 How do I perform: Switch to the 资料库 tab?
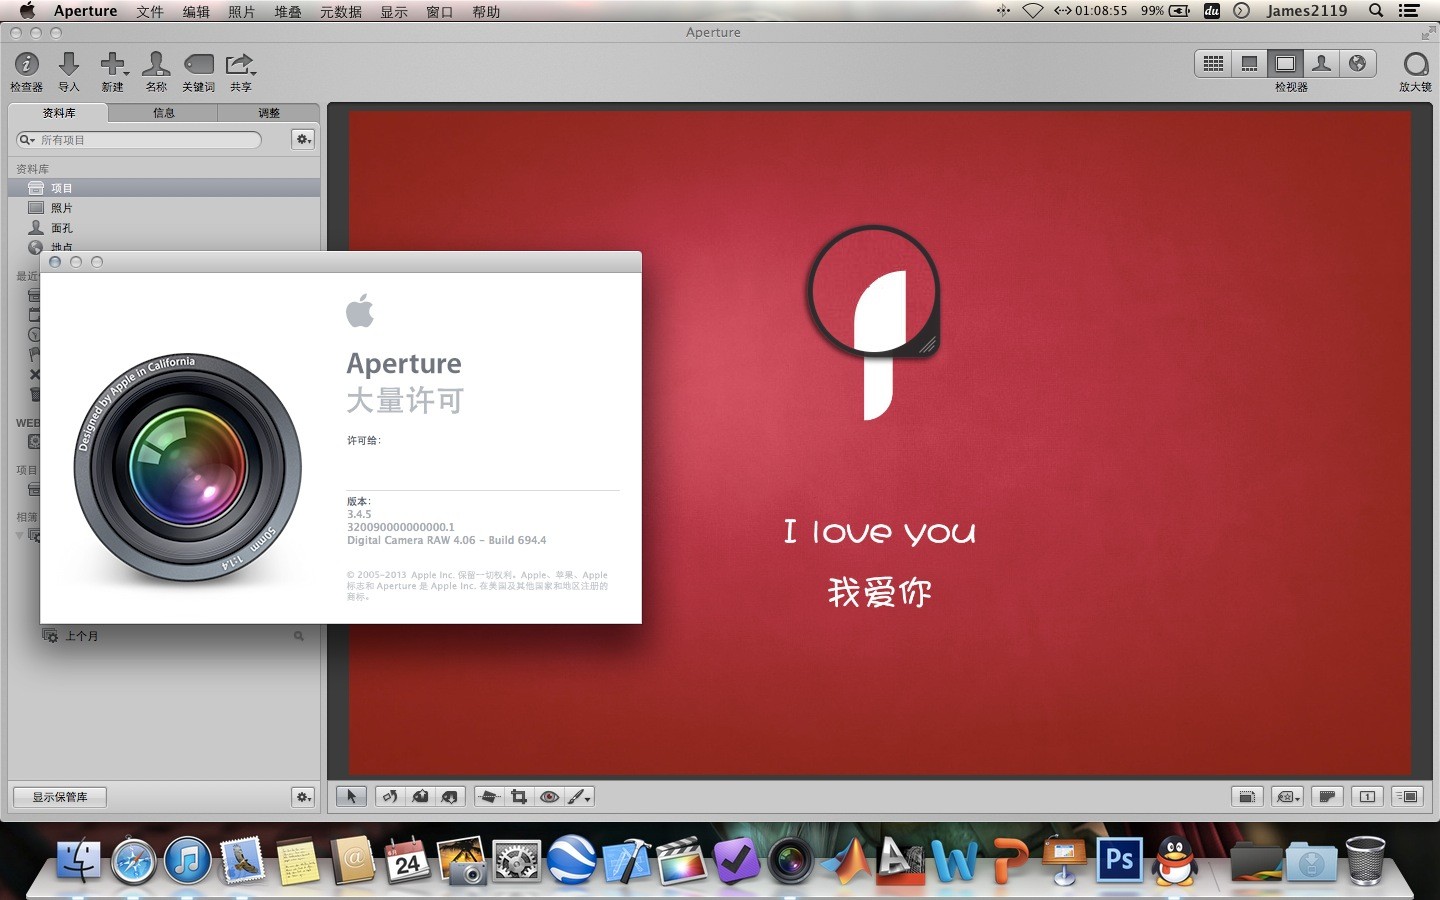point(59,113)
